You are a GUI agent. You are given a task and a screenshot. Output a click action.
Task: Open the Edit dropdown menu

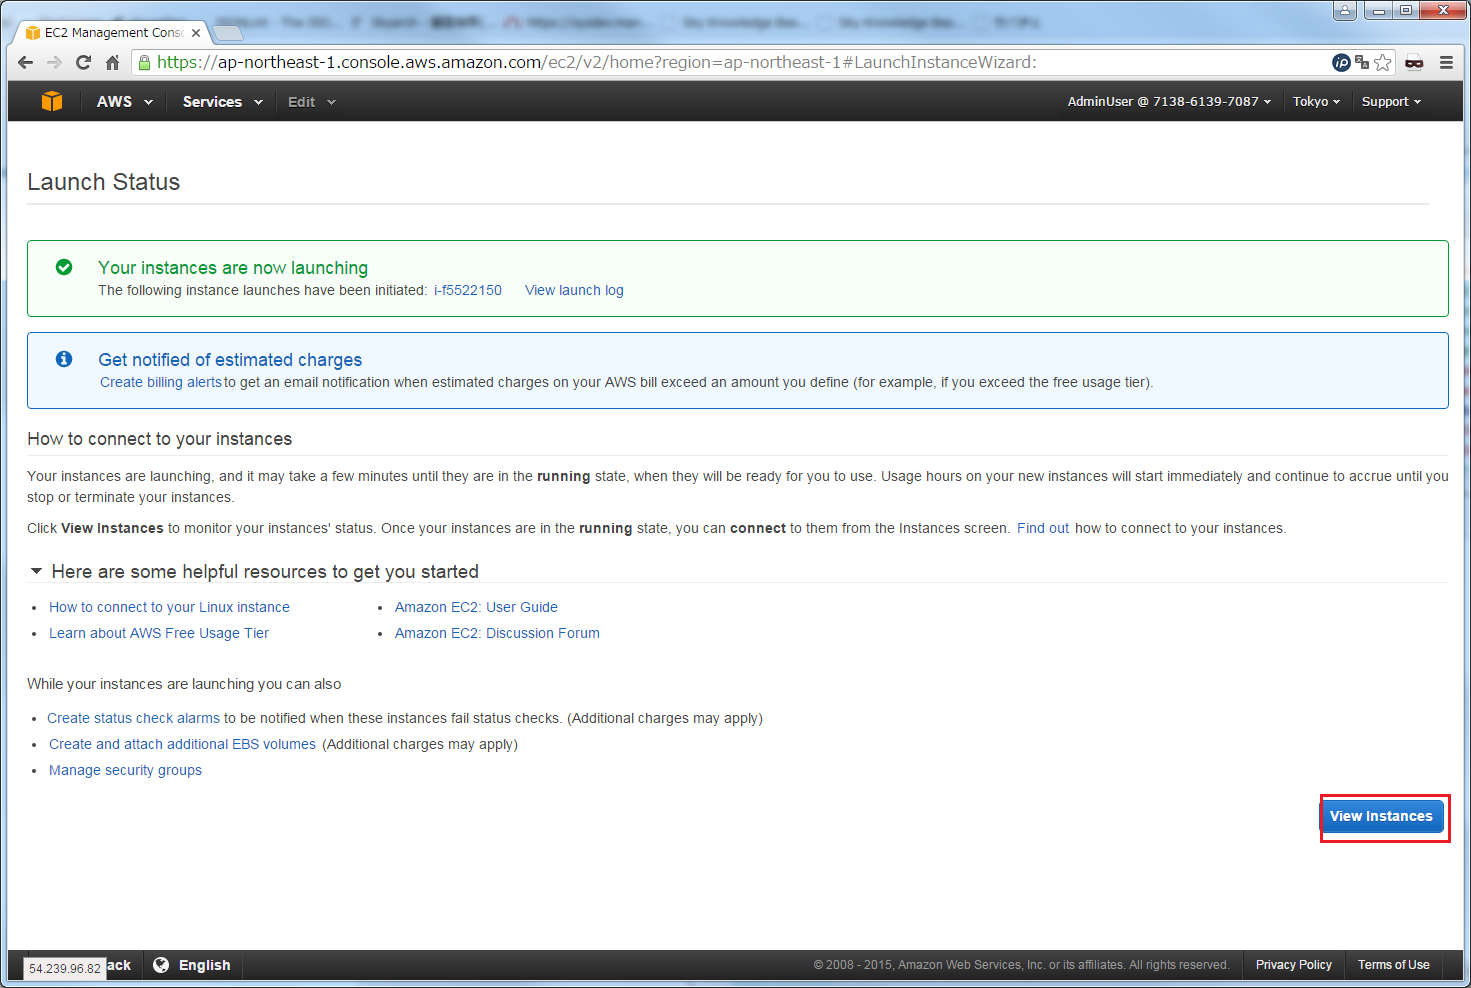pos(312,102)
